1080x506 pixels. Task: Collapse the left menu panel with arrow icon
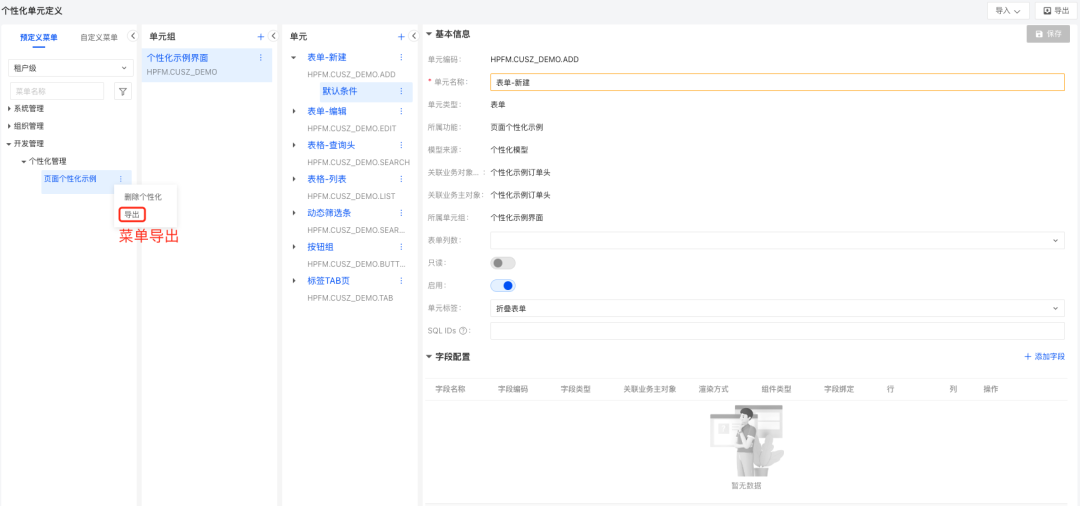pyautogui.click(x=133, y=36)
